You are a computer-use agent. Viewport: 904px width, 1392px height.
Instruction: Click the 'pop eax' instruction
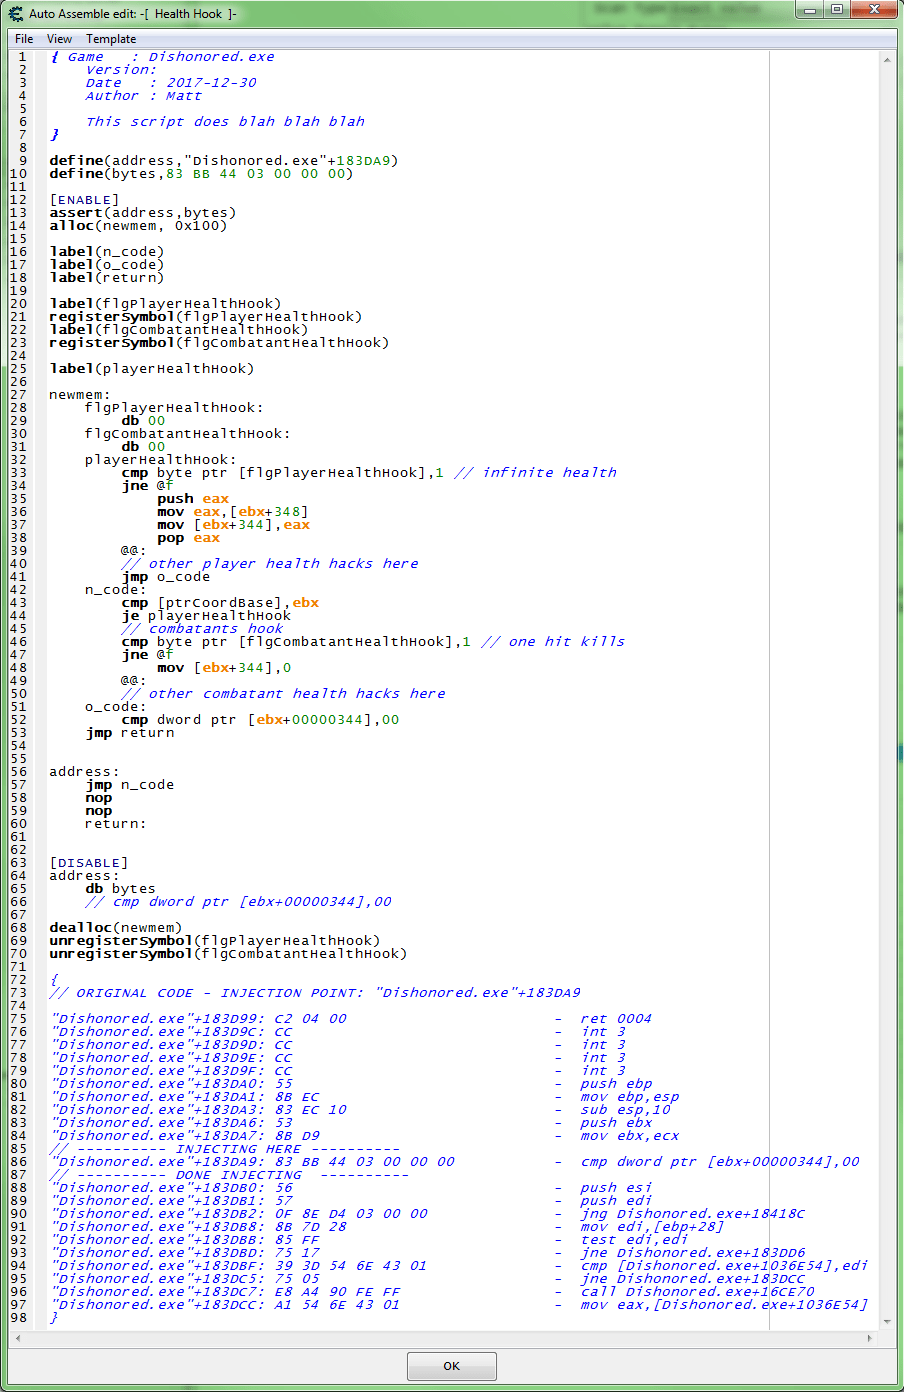click(188, 538)
